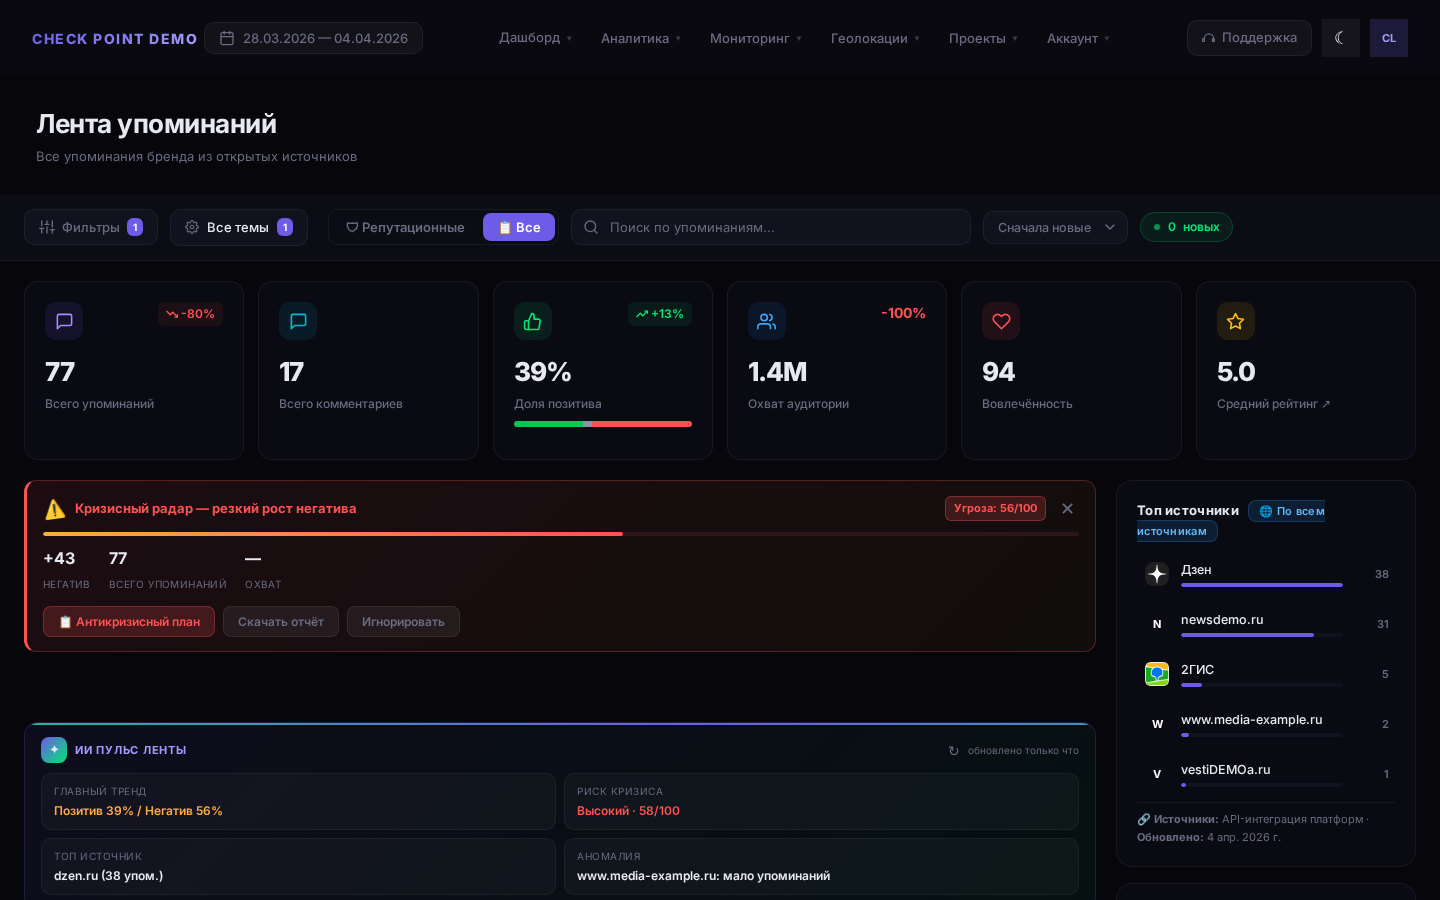Click the 2ГИС source icon

[x=1157, y=673]
